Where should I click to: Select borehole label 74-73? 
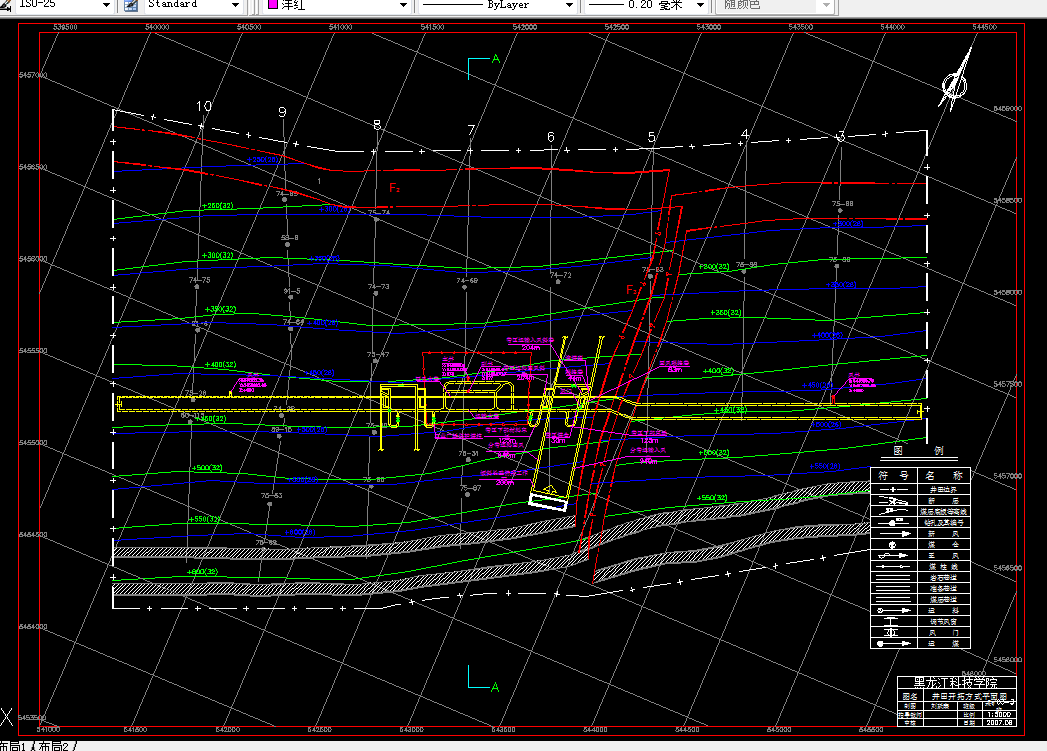point(378,286)
